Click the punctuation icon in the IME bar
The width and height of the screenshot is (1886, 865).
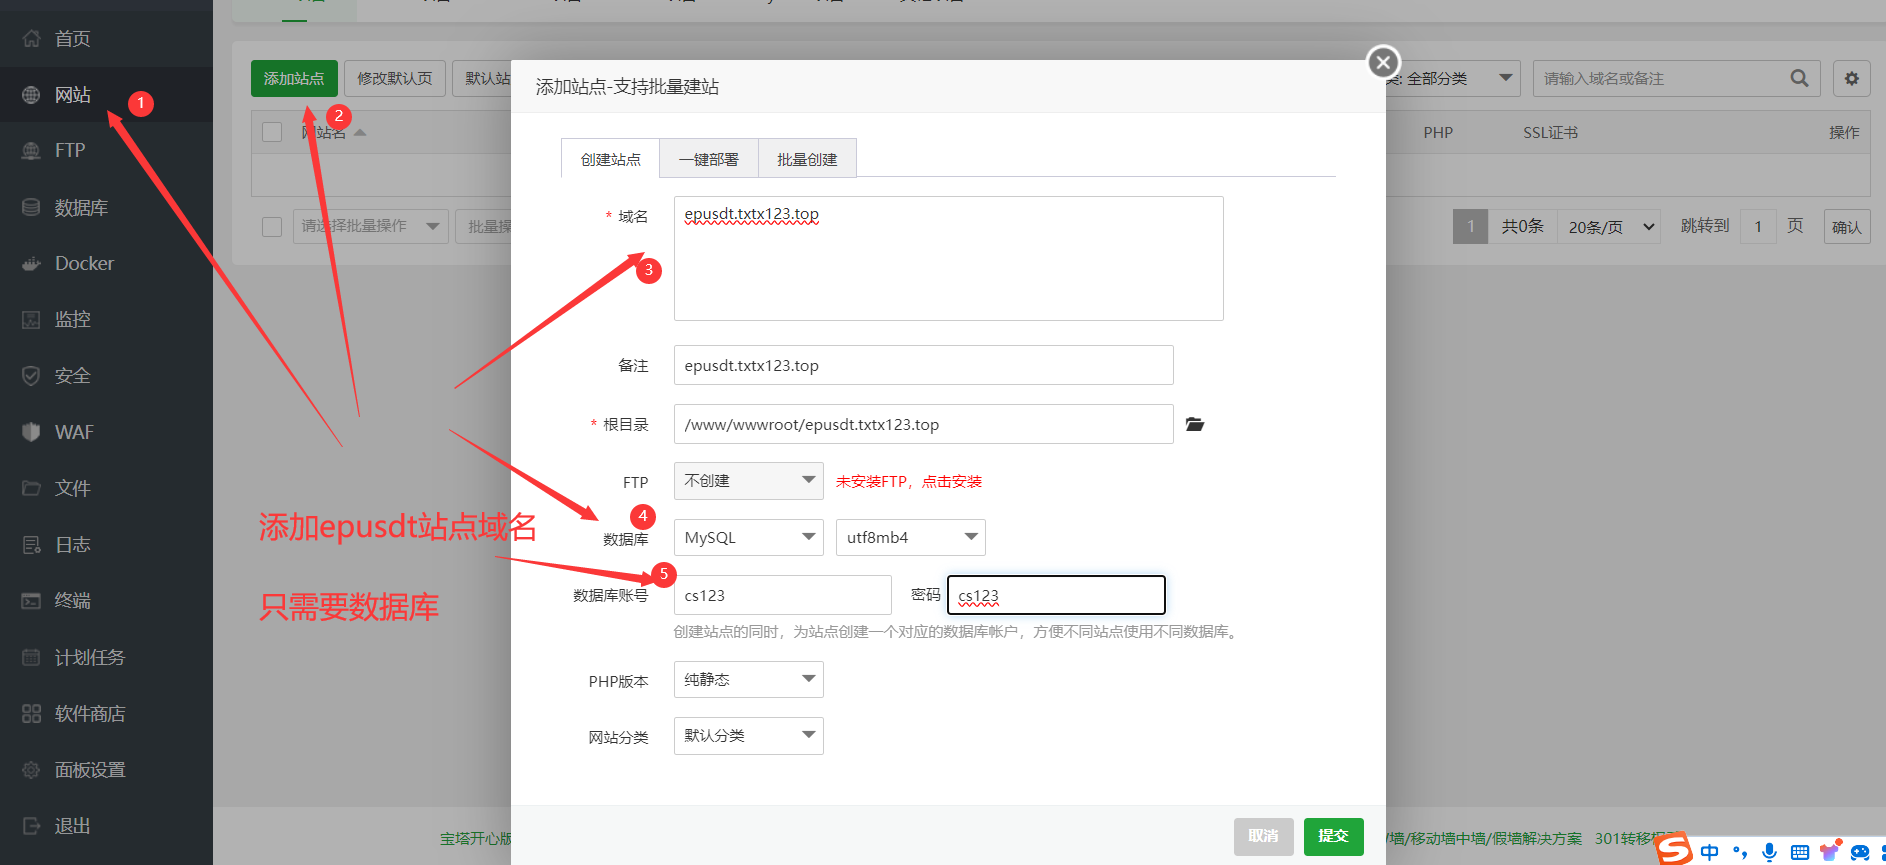click(1740, 852)
